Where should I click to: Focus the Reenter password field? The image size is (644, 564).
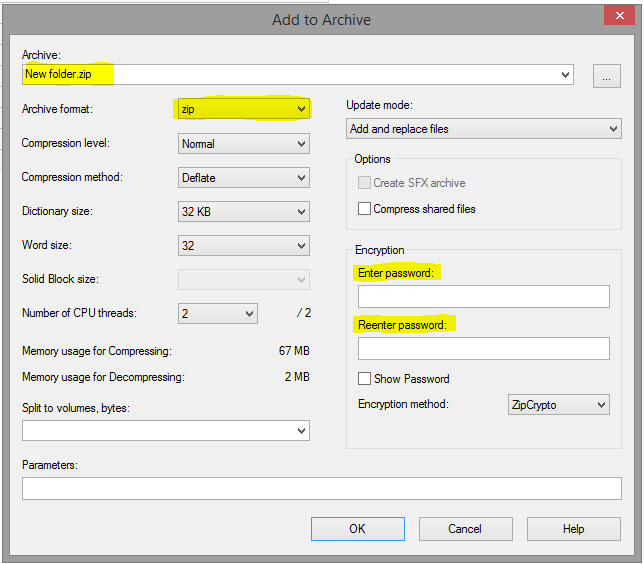483,349
